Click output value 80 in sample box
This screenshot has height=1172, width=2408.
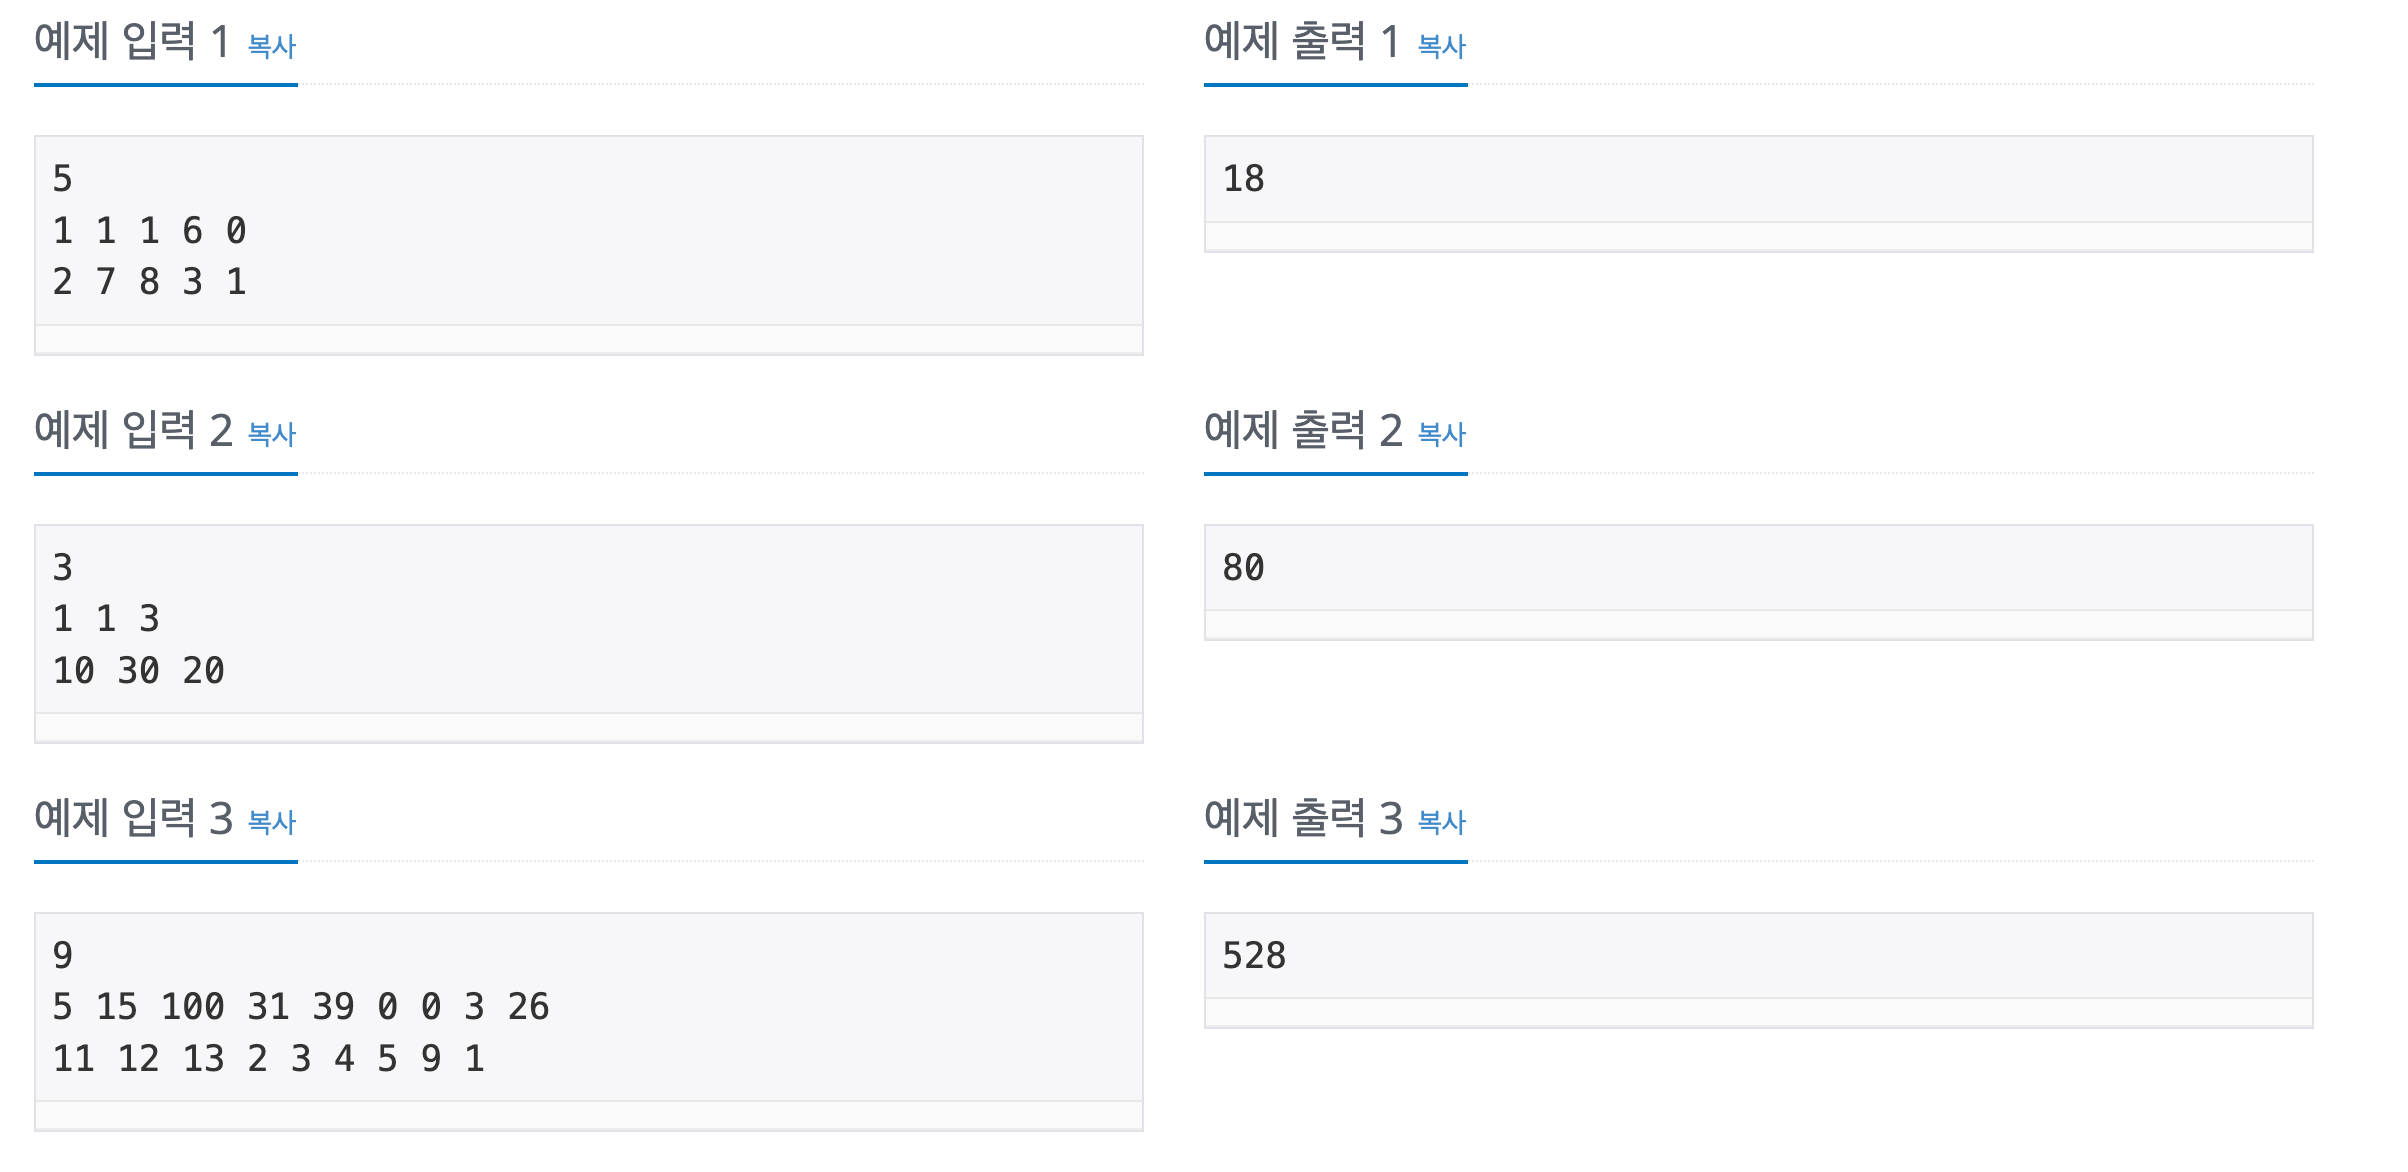1244,568
